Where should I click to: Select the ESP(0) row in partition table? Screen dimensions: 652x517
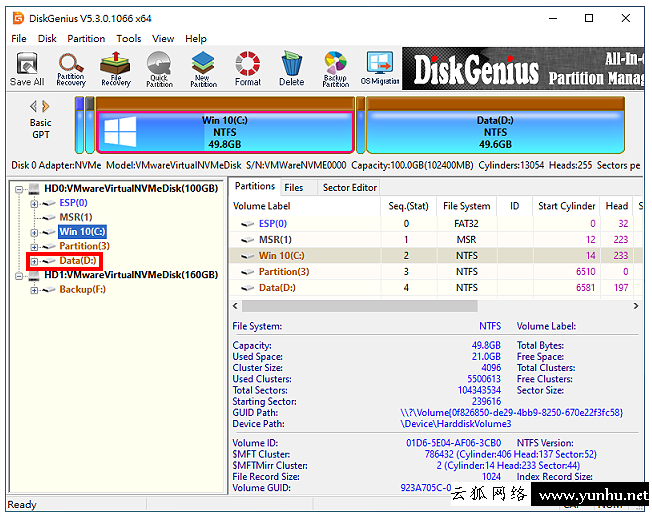(x=436, y=224)
